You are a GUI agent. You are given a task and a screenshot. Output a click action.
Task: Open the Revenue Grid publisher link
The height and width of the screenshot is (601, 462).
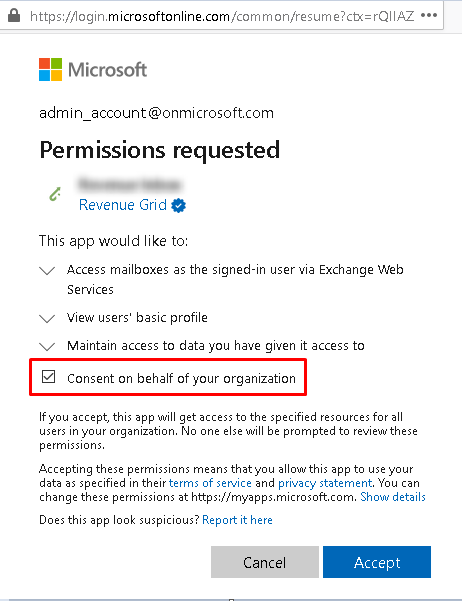click(x=123, y=205)
